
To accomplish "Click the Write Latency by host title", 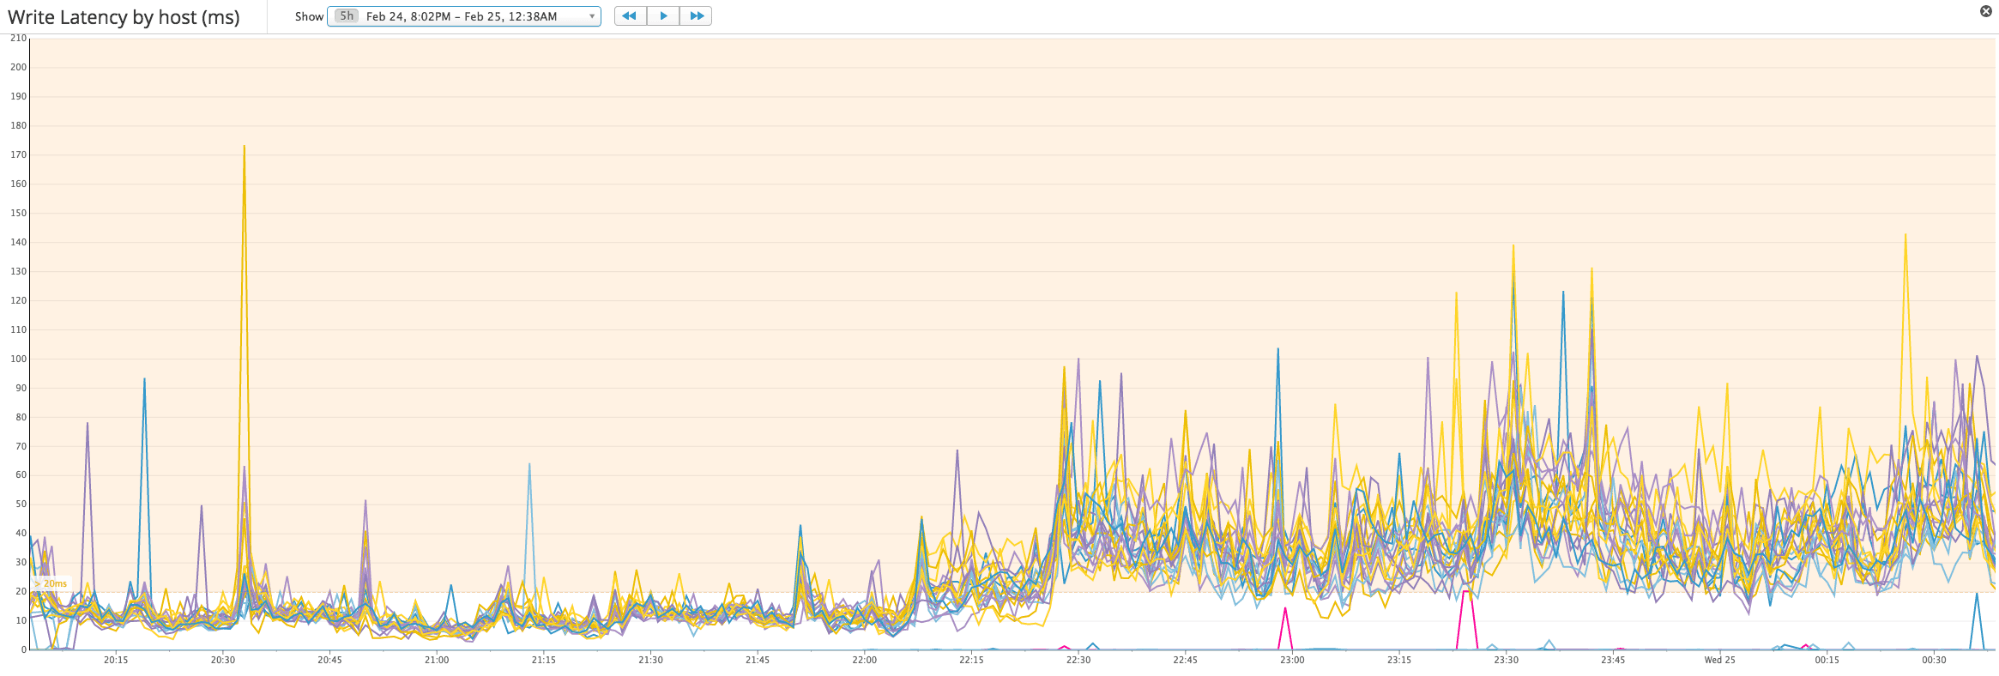I will click(x=124, y=17).
